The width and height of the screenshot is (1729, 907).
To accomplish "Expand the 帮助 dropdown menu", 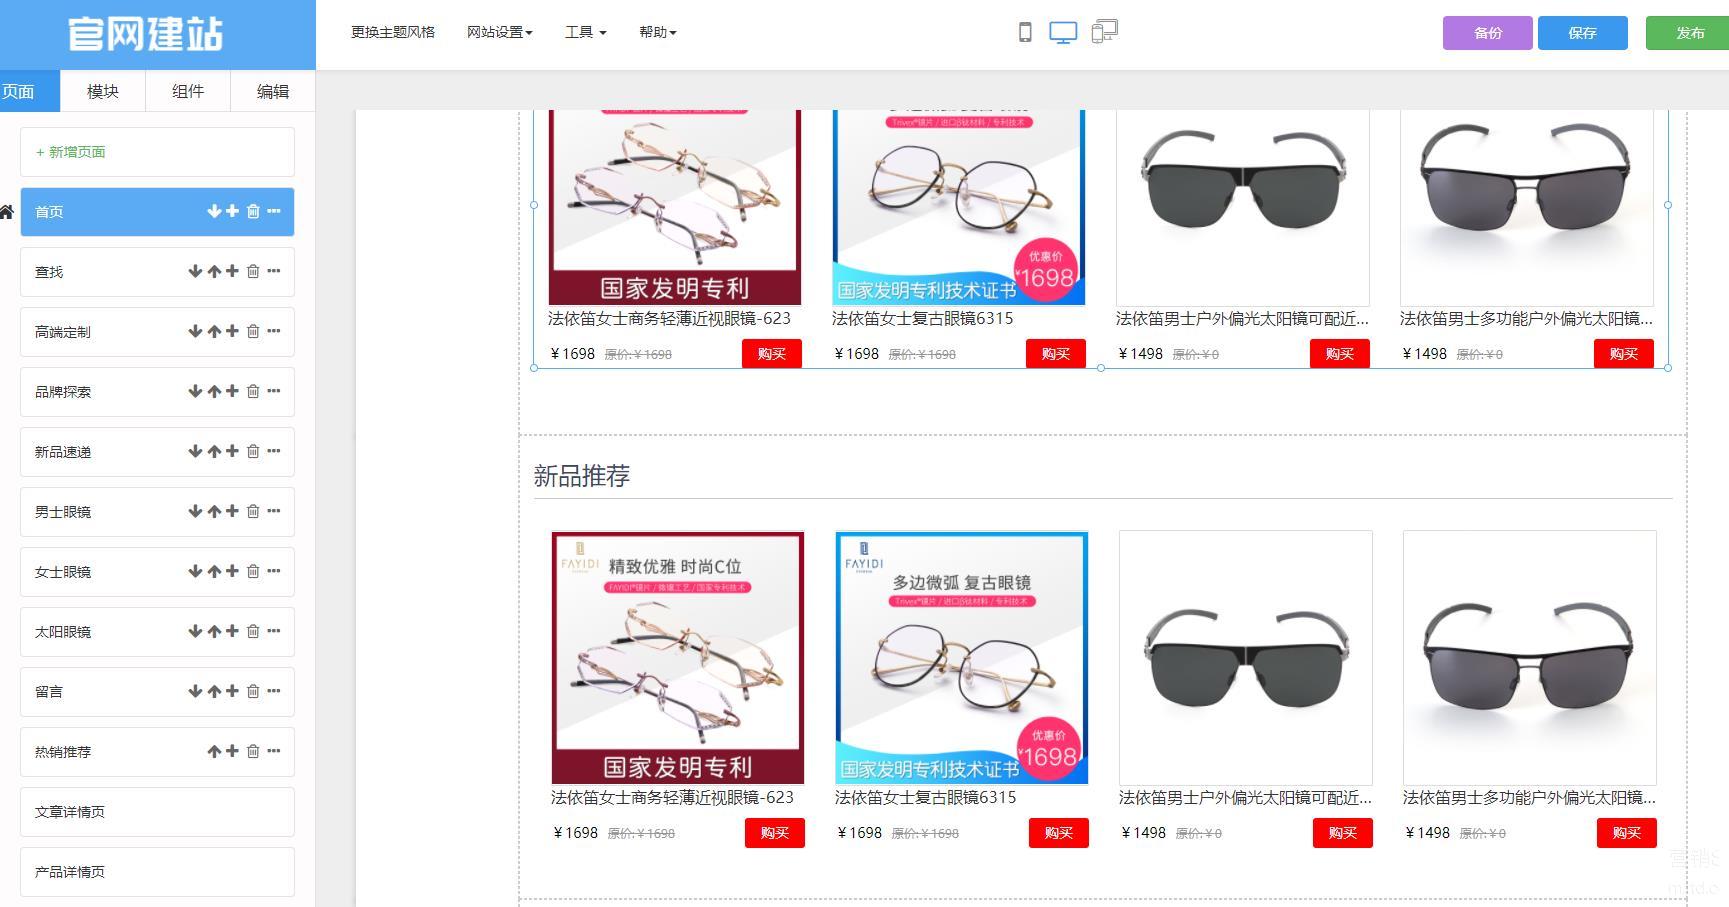I will (x=658, y=32).
